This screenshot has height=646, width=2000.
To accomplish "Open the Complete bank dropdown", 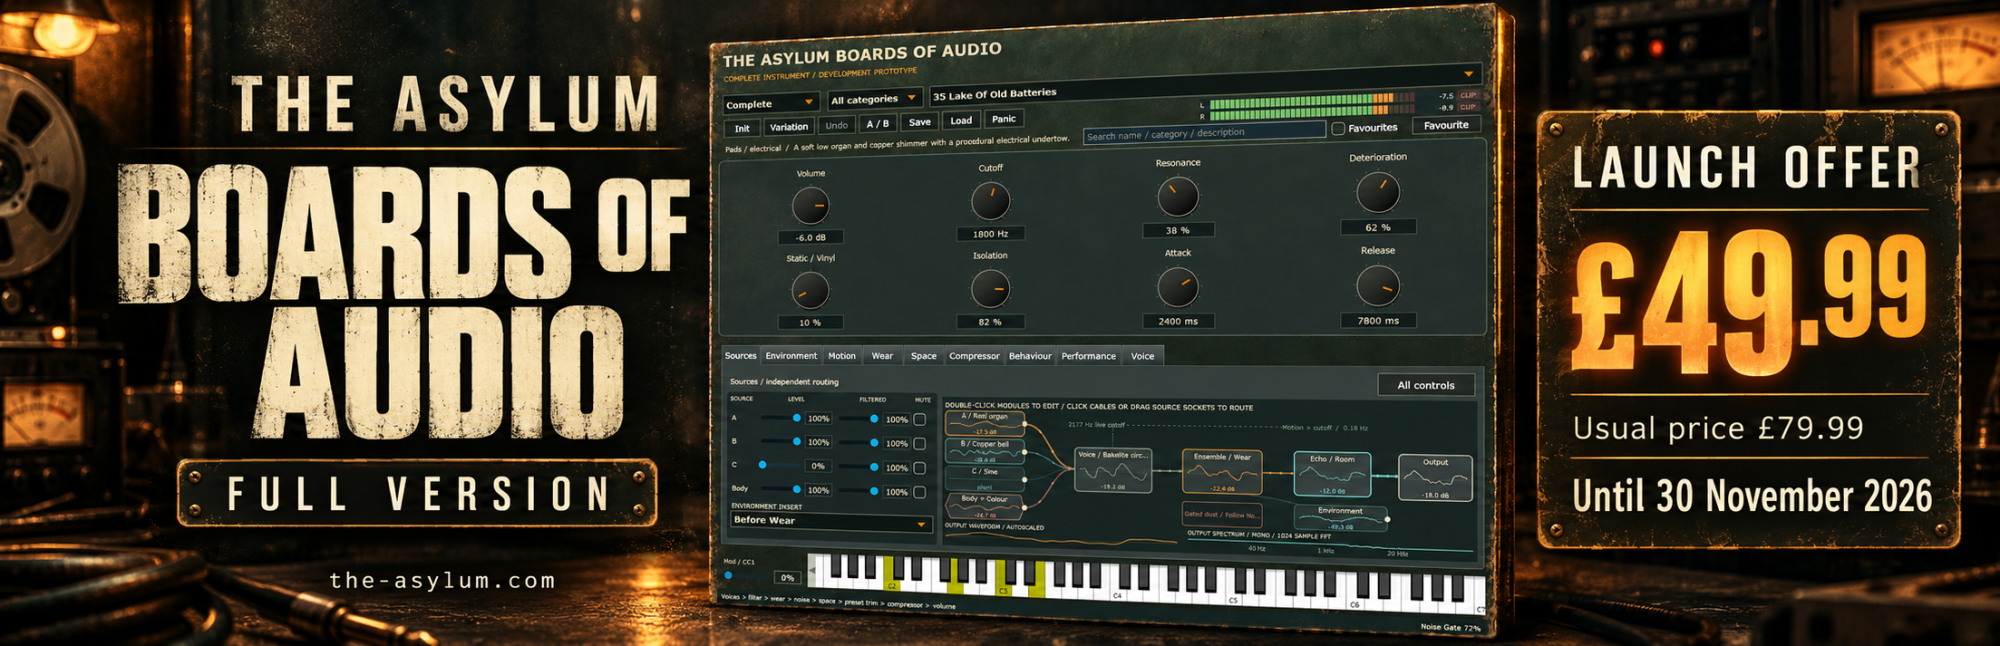I will tap(770, 103).
